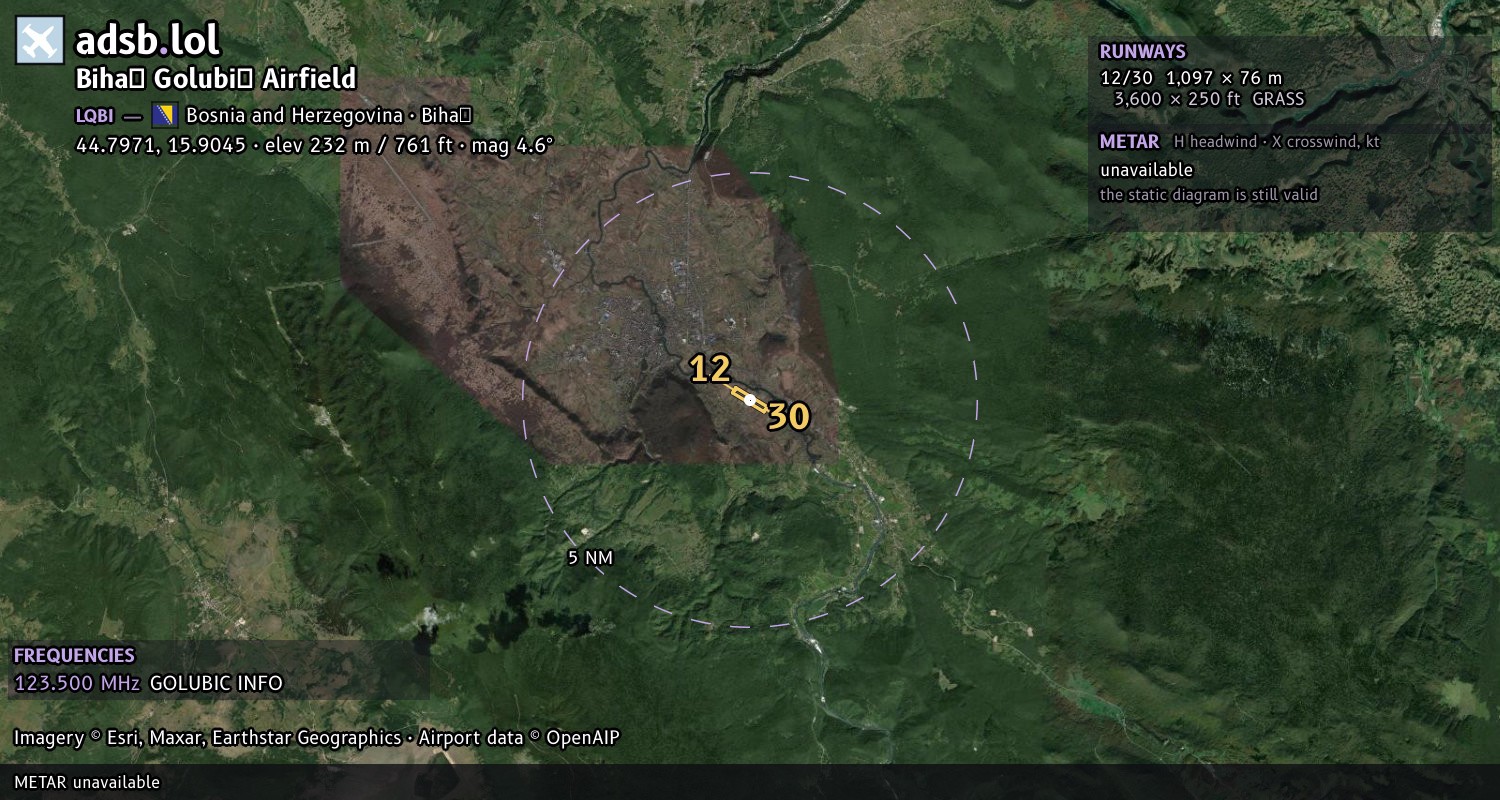Click the imagery attribution credit line
This screenshot has width=1500, height=800.
point(317,738)
